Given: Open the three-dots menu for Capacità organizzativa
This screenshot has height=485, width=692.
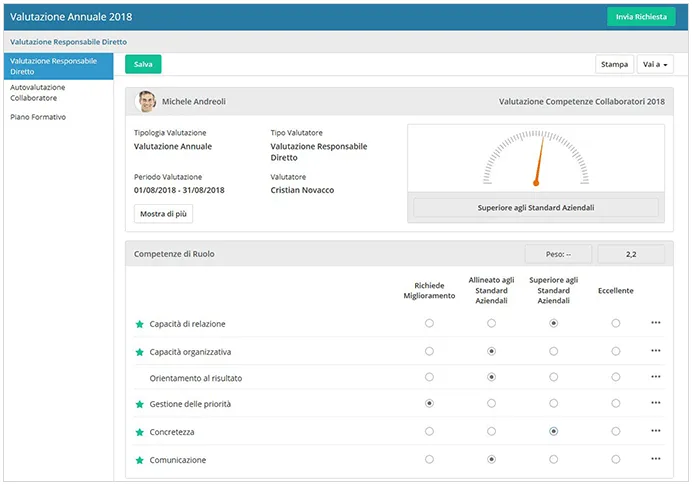Looking at the screenshot, I should pyautogui.click(x=656, y=351).
